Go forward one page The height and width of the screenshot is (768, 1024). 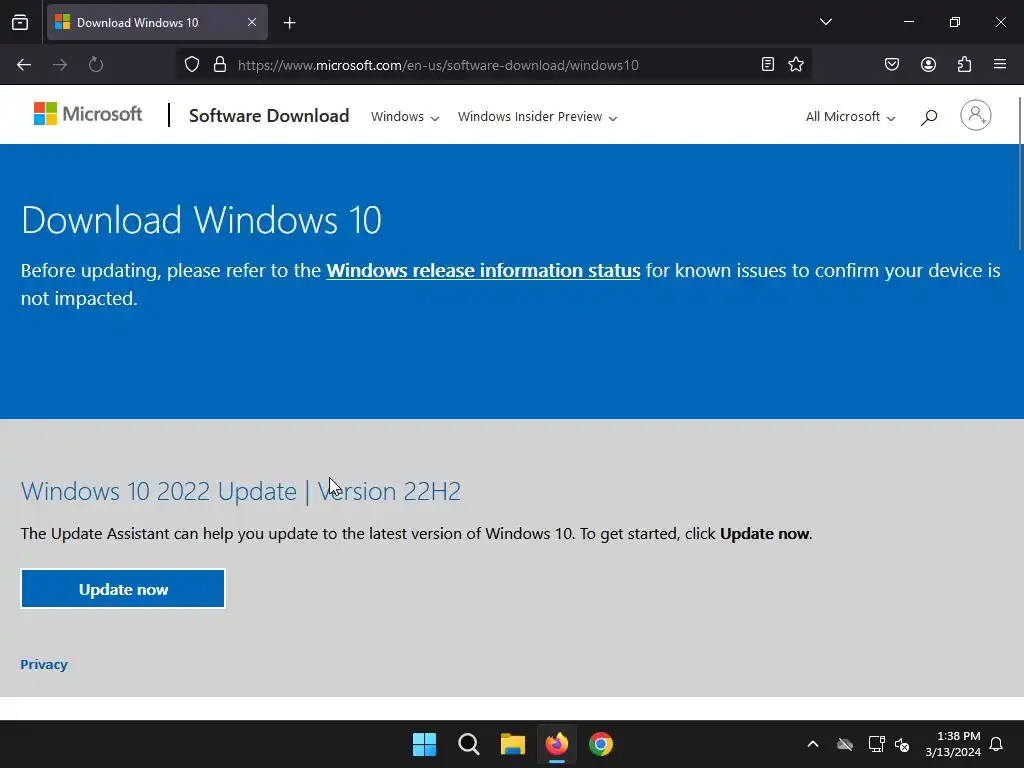point(60,65)
